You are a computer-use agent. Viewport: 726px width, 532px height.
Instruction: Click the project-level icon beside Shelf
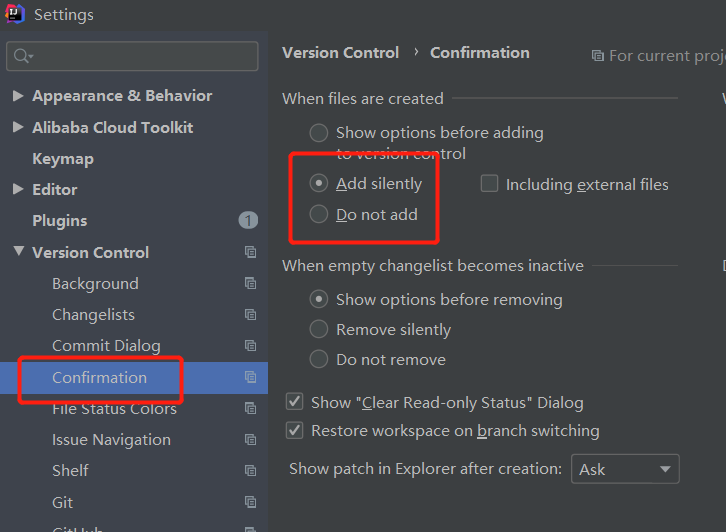coord(250,471)
